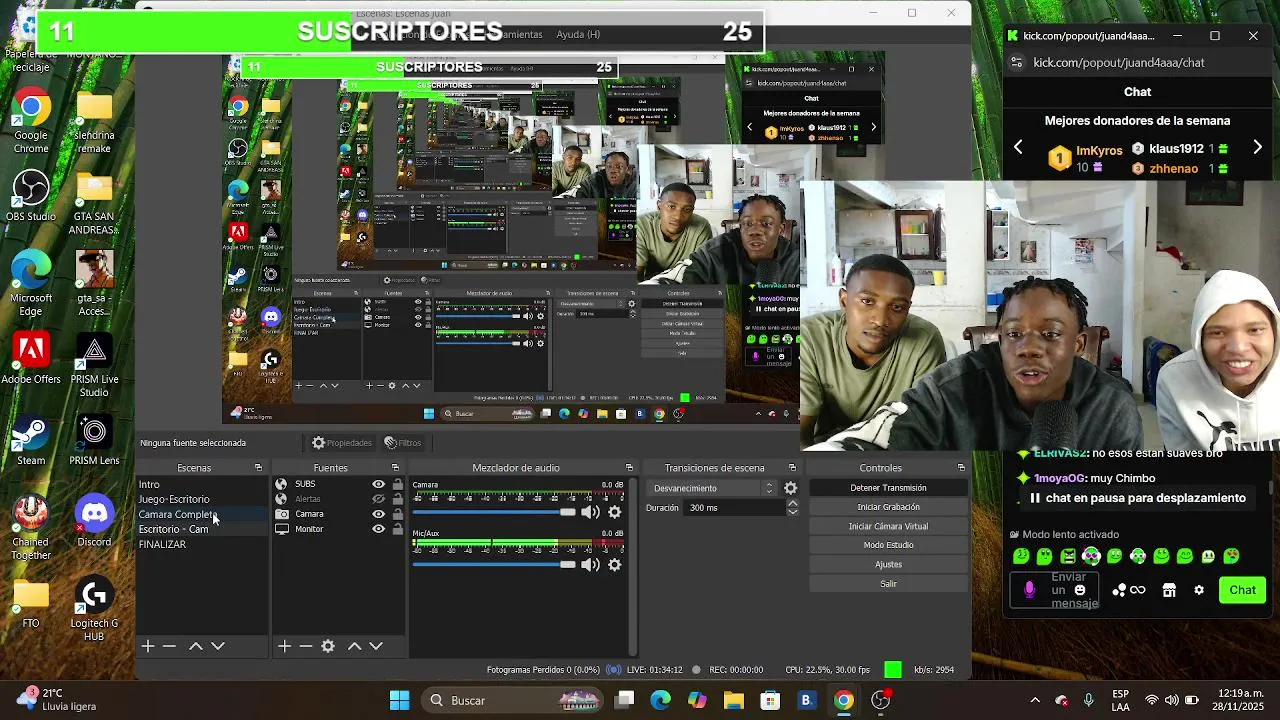This screenshot has width=1280, height=720.
Task: Open OBS Ayuda (H) menu
Action: pos(578,34)
